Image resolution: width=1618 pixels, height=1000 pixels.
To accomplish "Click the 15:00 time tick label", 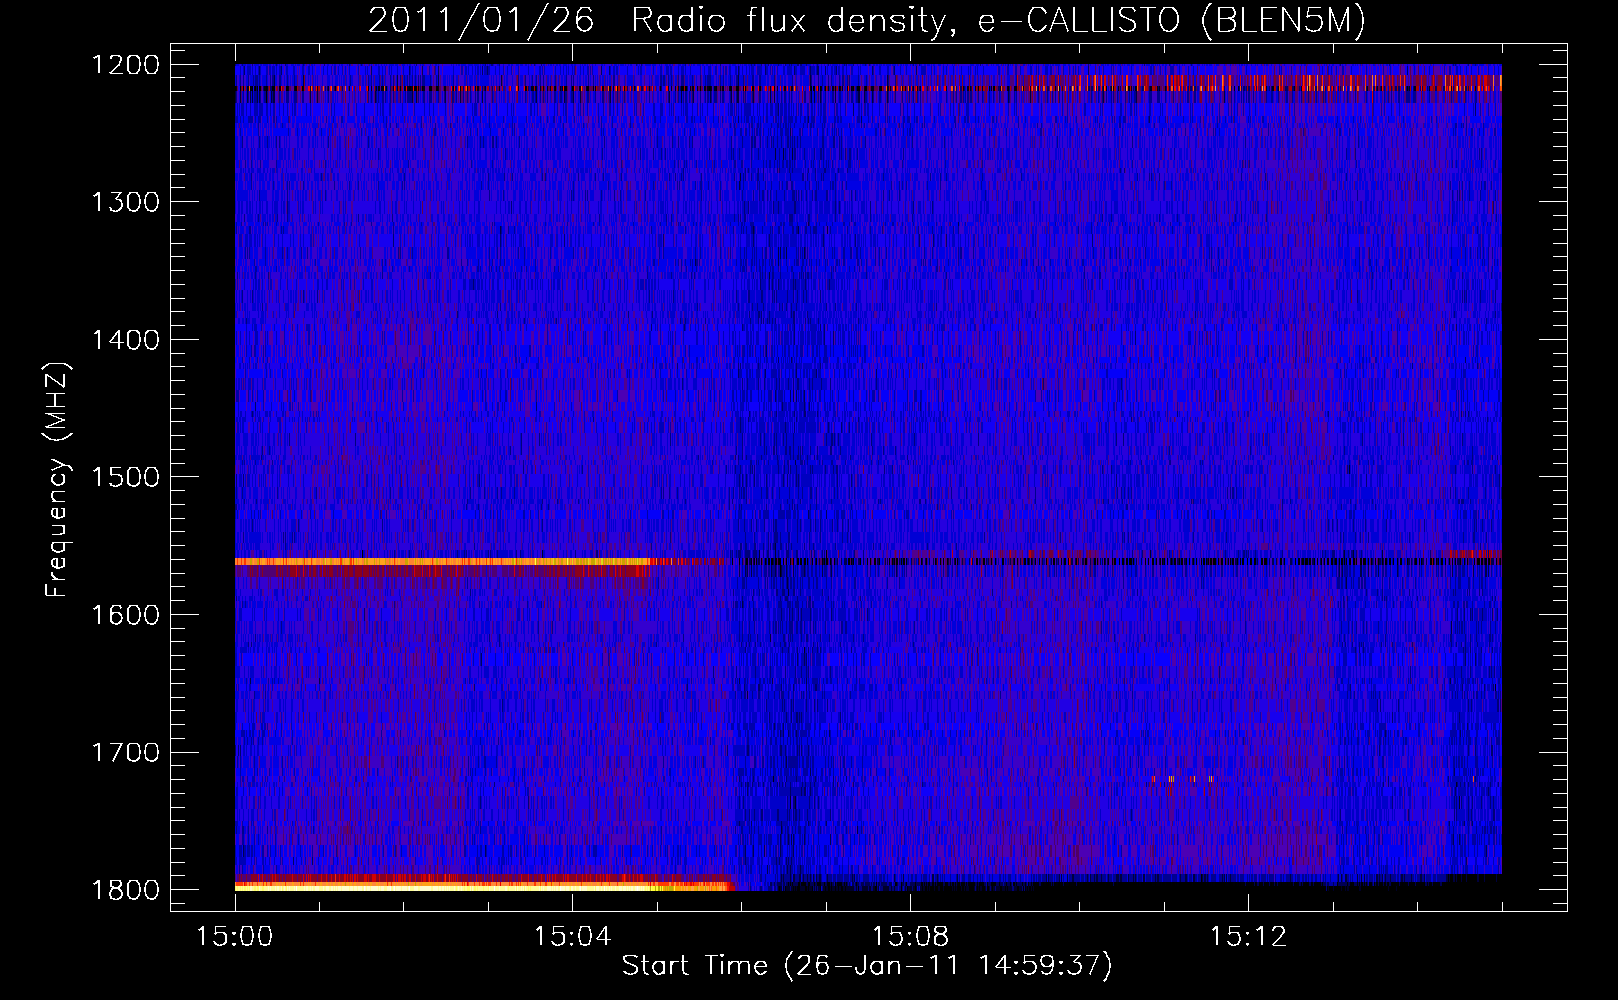I will click(235, 937).
